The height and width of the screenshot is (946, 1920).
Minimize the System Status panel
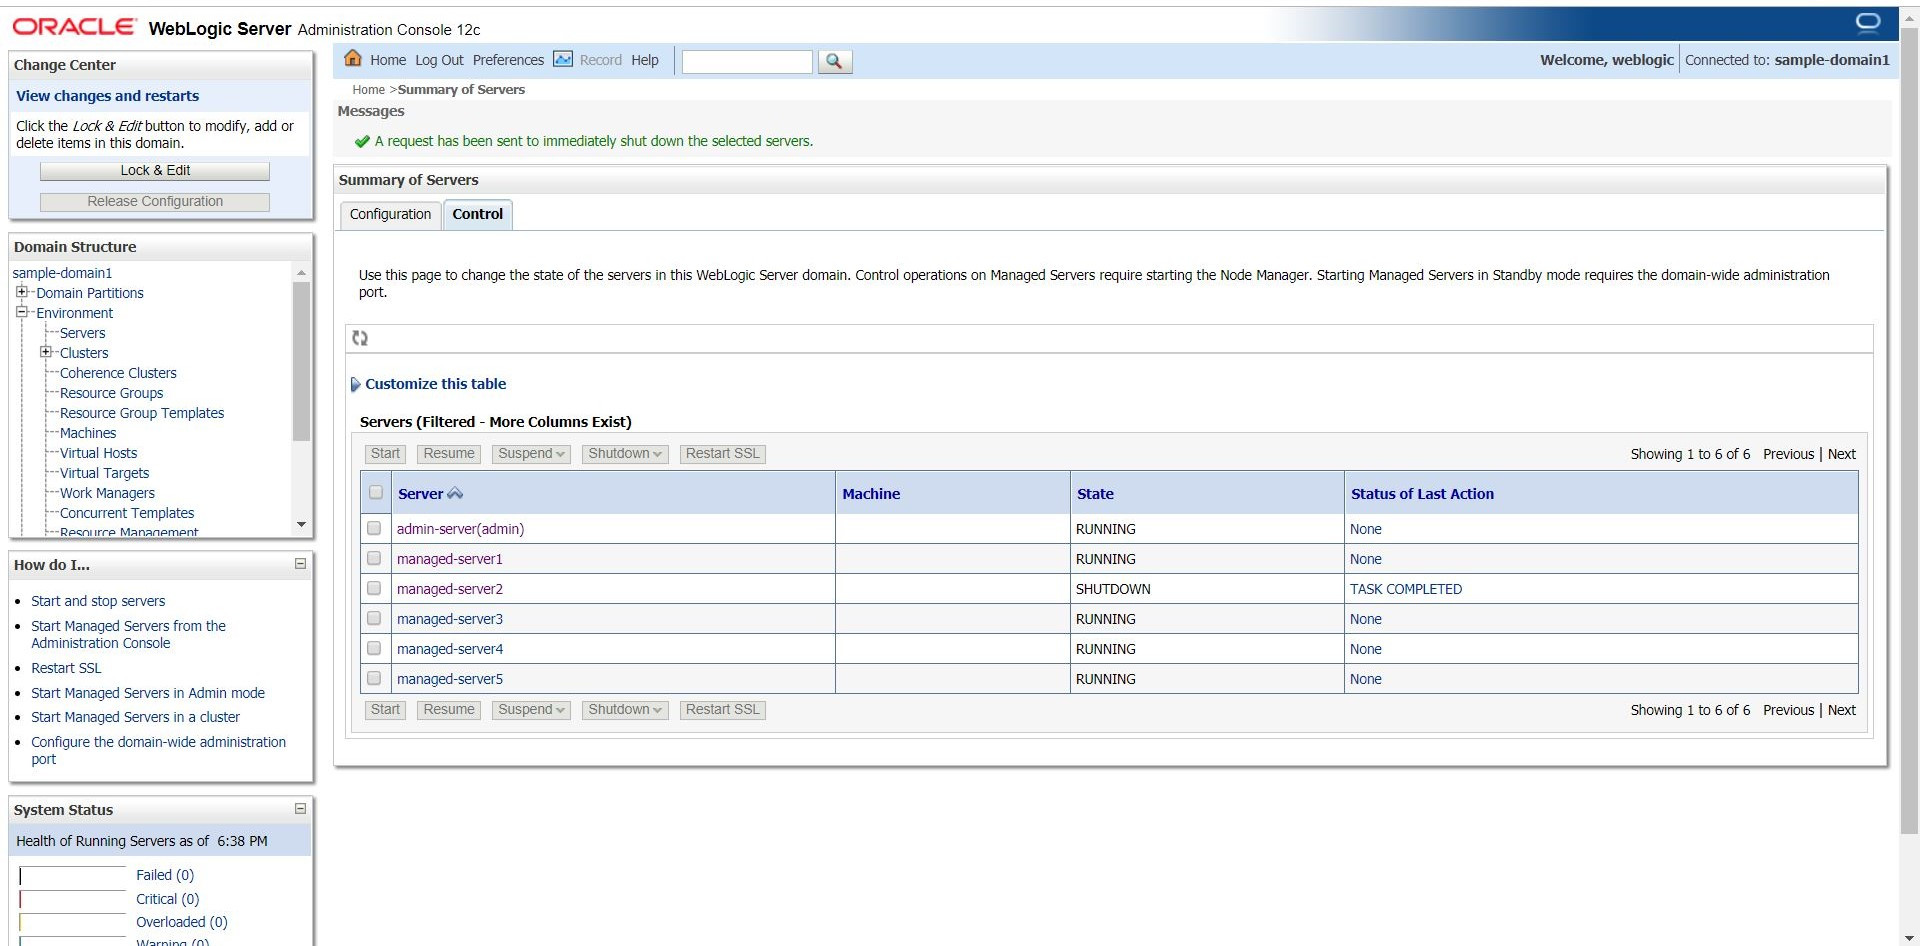coord(300,809)
